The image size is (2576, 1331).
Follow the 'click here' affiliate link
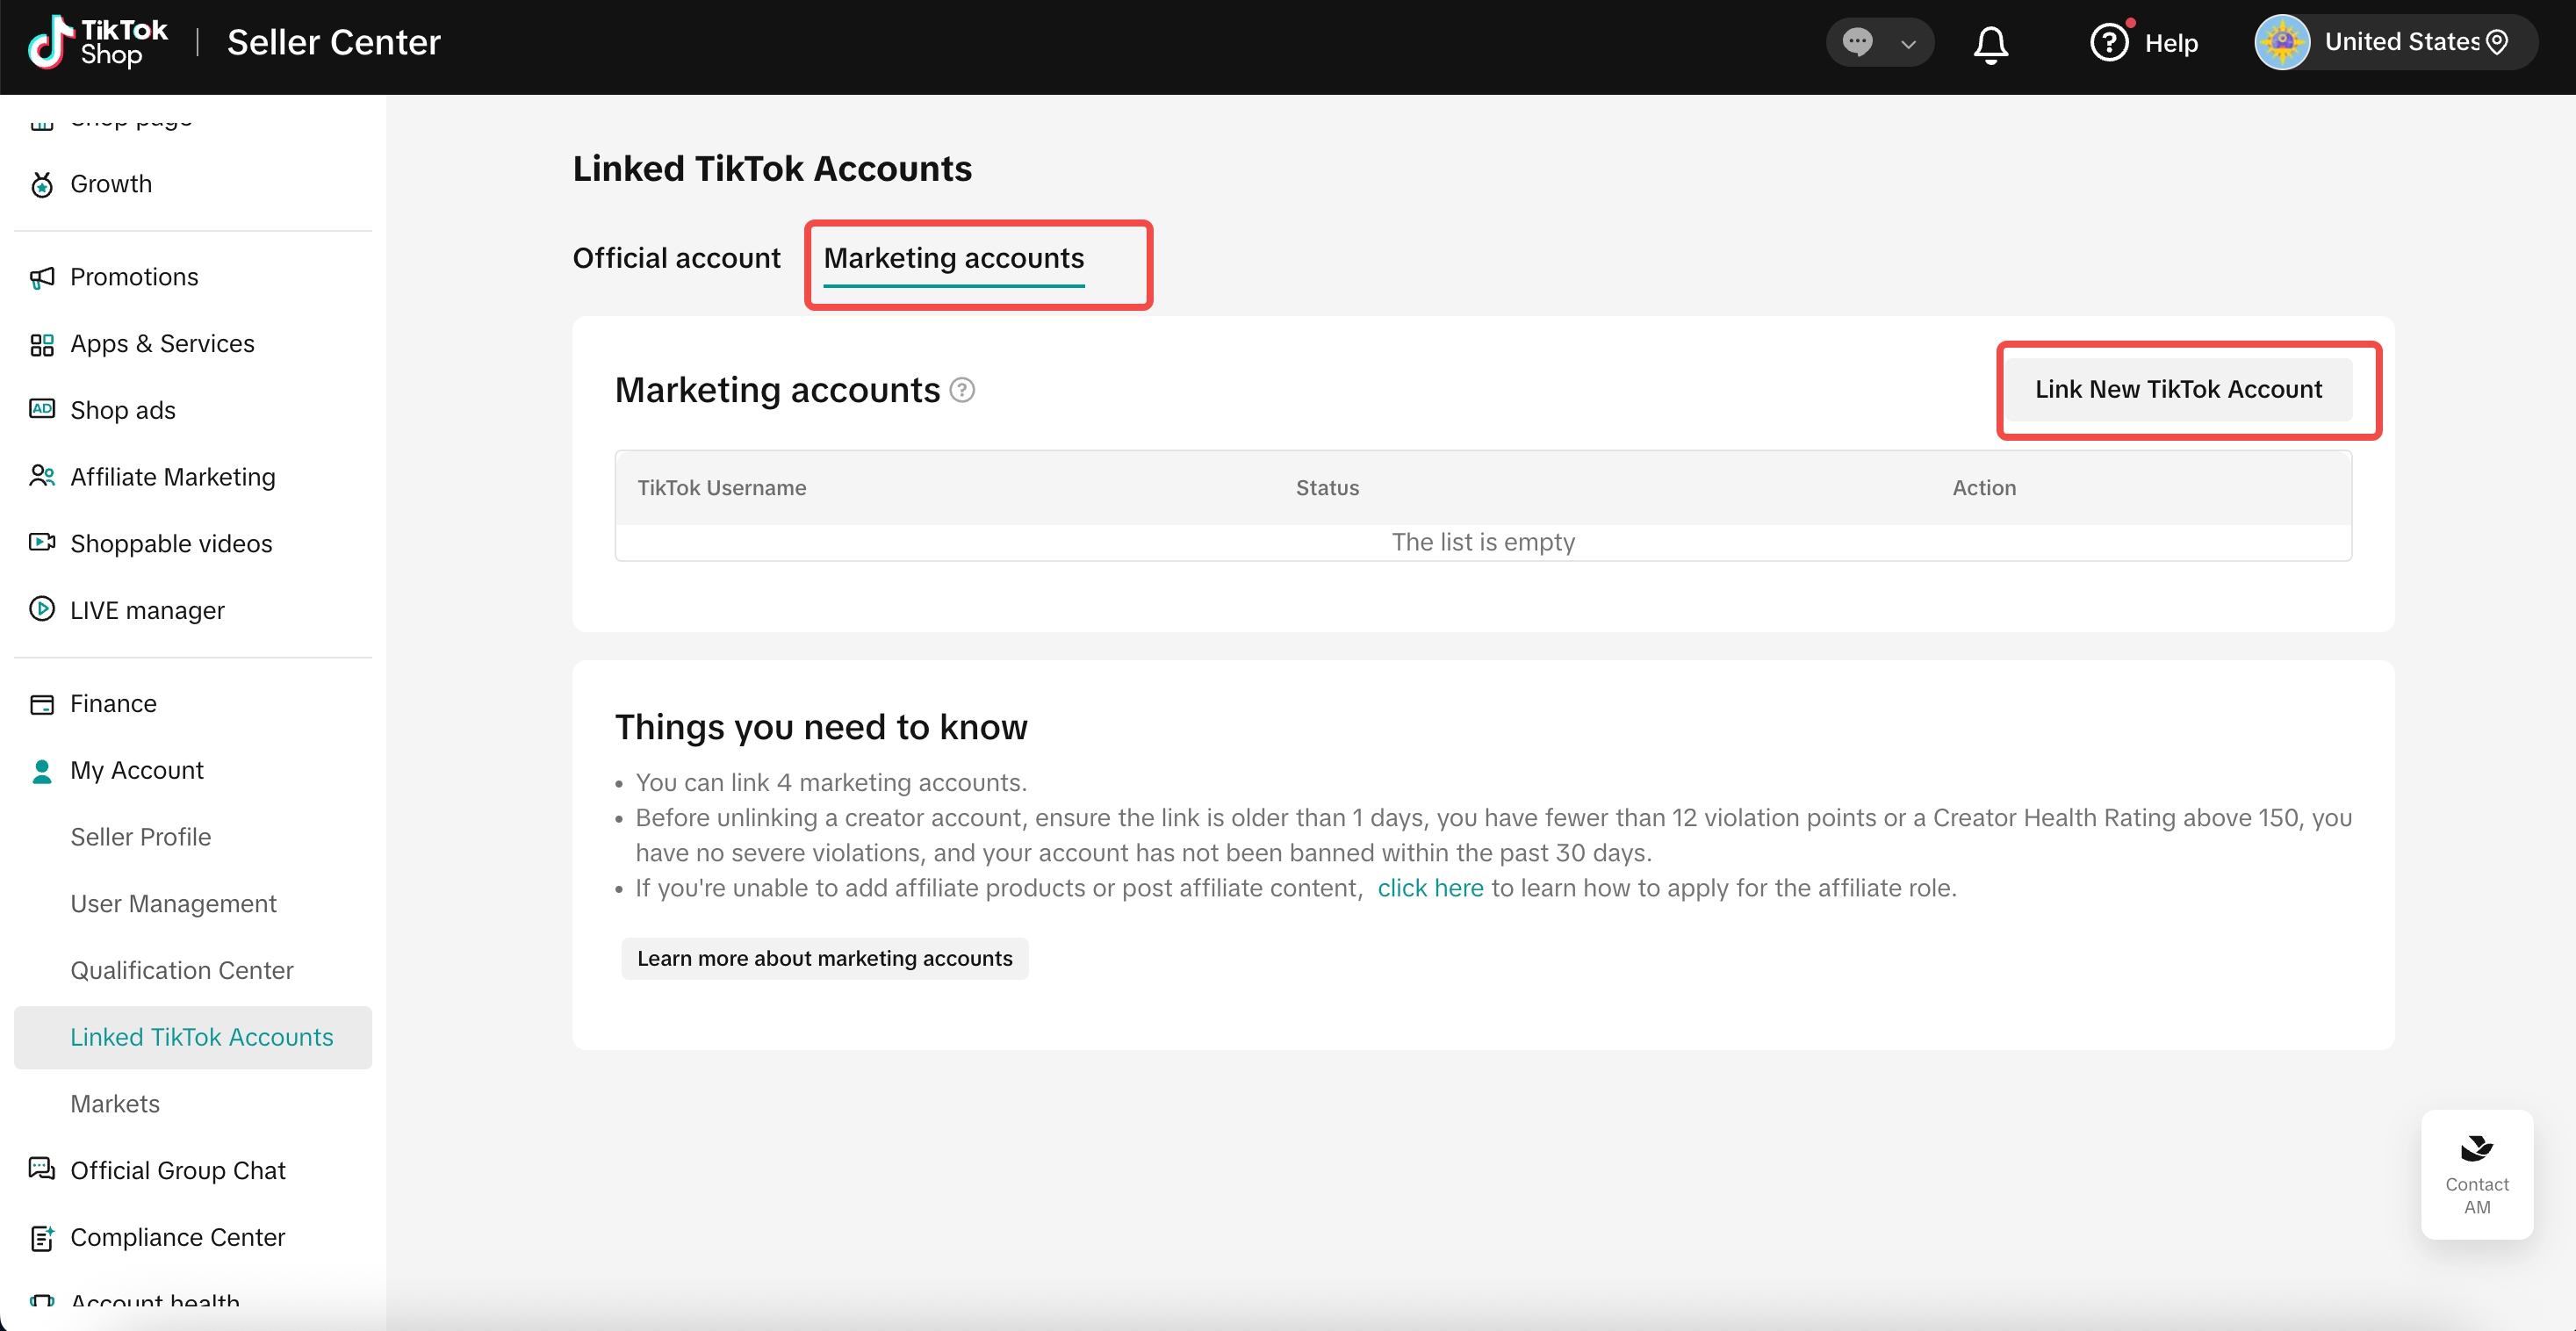coord(1430,888)
